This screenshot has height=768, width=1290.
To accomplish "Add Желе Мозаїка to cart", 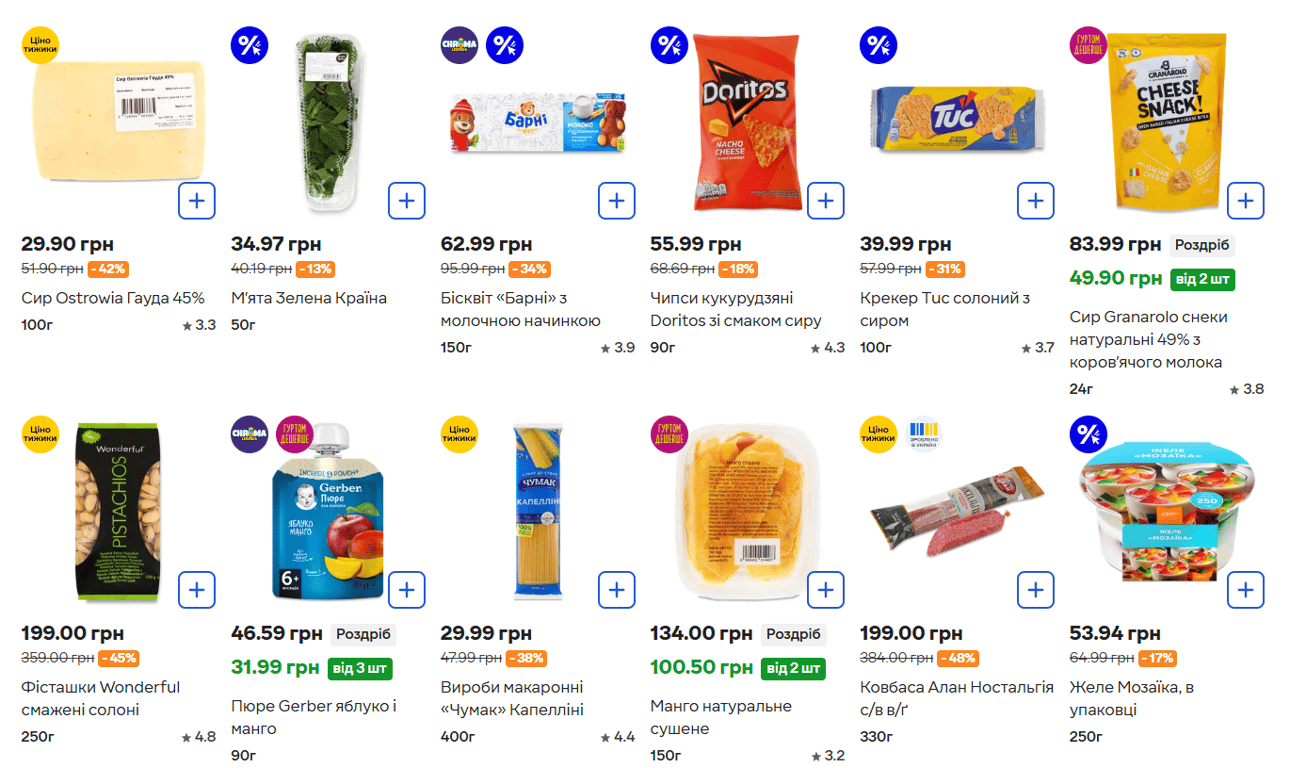I will 1245,590.
